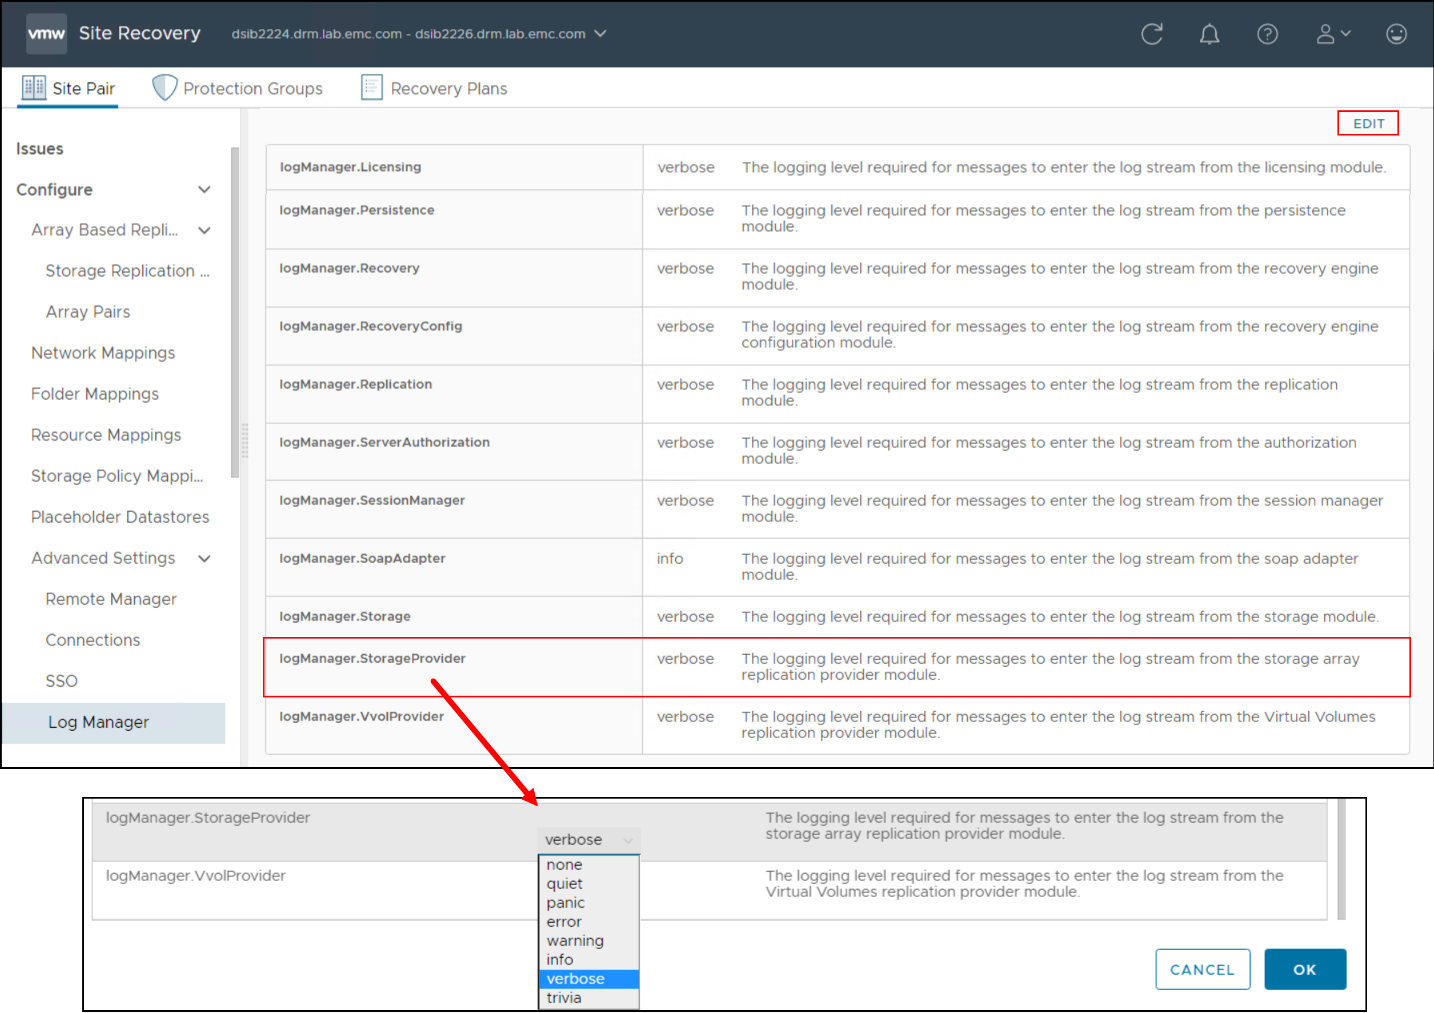Click logManager.ServerAuthorization row name
1434x1013 pixels.
coord(385,442)
